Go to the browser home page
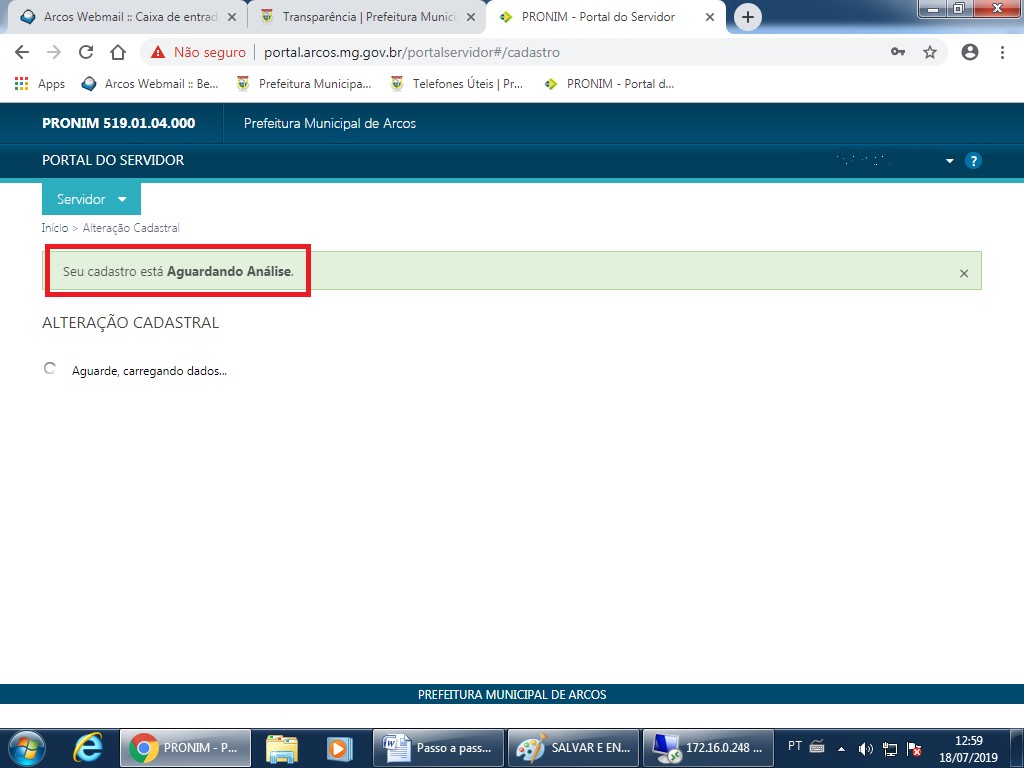The width and height of the screenshot is (1024, 768). [118, 52]
